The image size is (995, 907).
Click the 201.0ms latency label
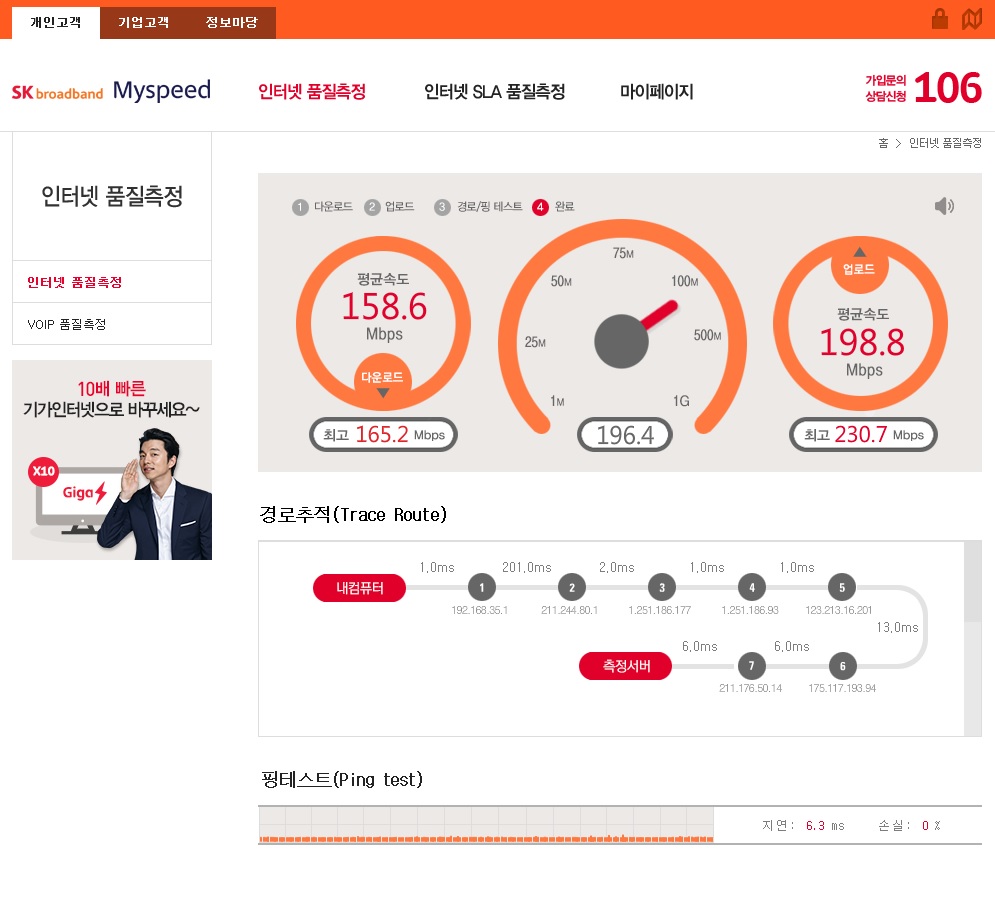click(x=527, y=567)
